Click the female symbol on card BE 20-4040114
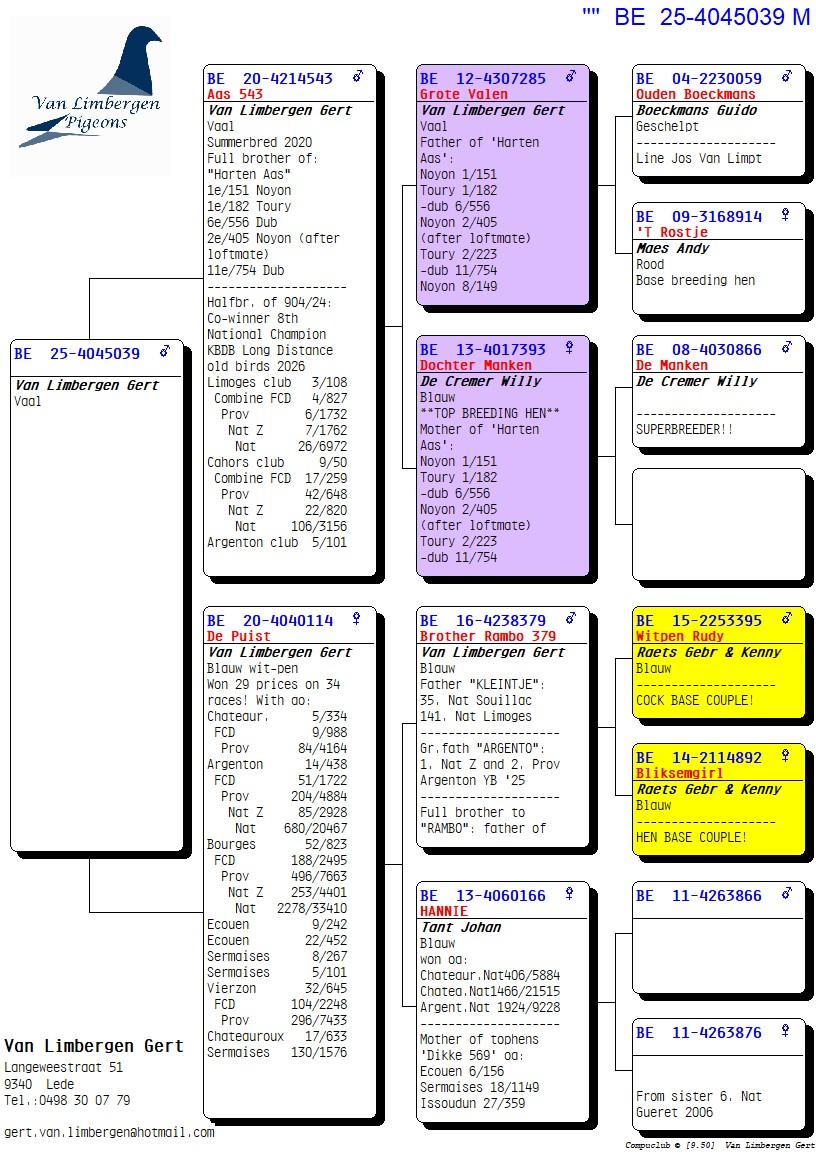 (356, 619)
